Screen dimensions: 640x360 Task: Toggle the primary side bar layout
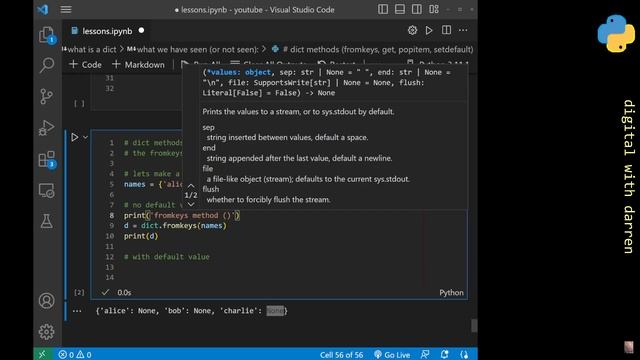[383, 9]
